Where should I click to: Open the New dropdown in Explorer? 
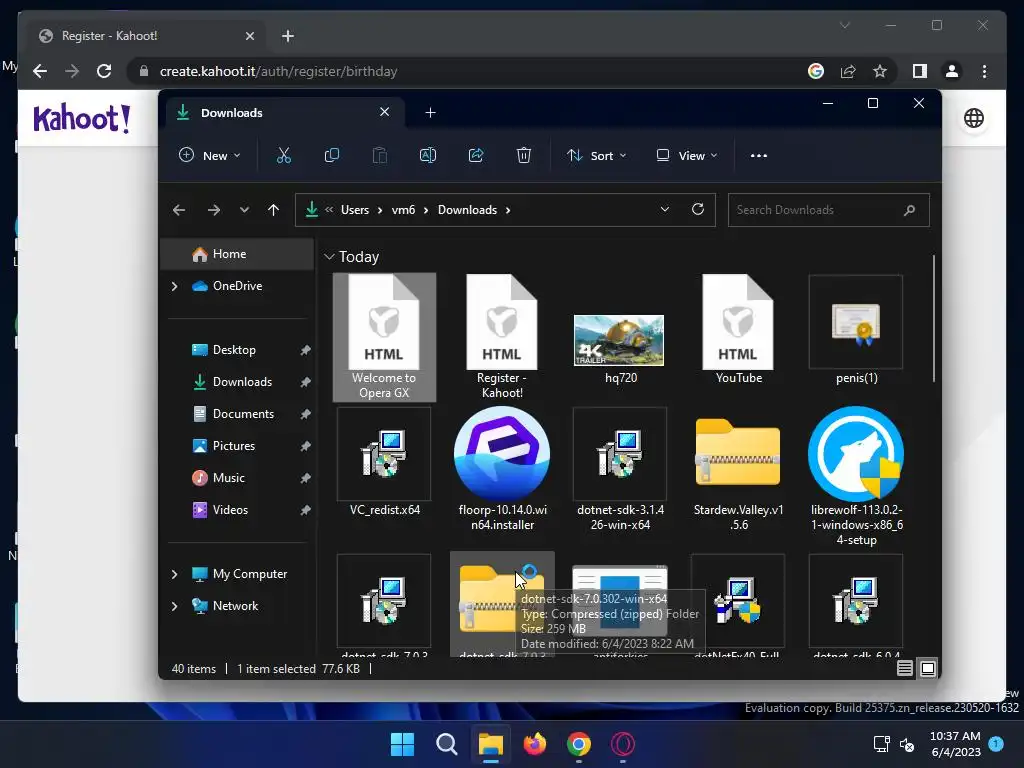click(210, 155)
